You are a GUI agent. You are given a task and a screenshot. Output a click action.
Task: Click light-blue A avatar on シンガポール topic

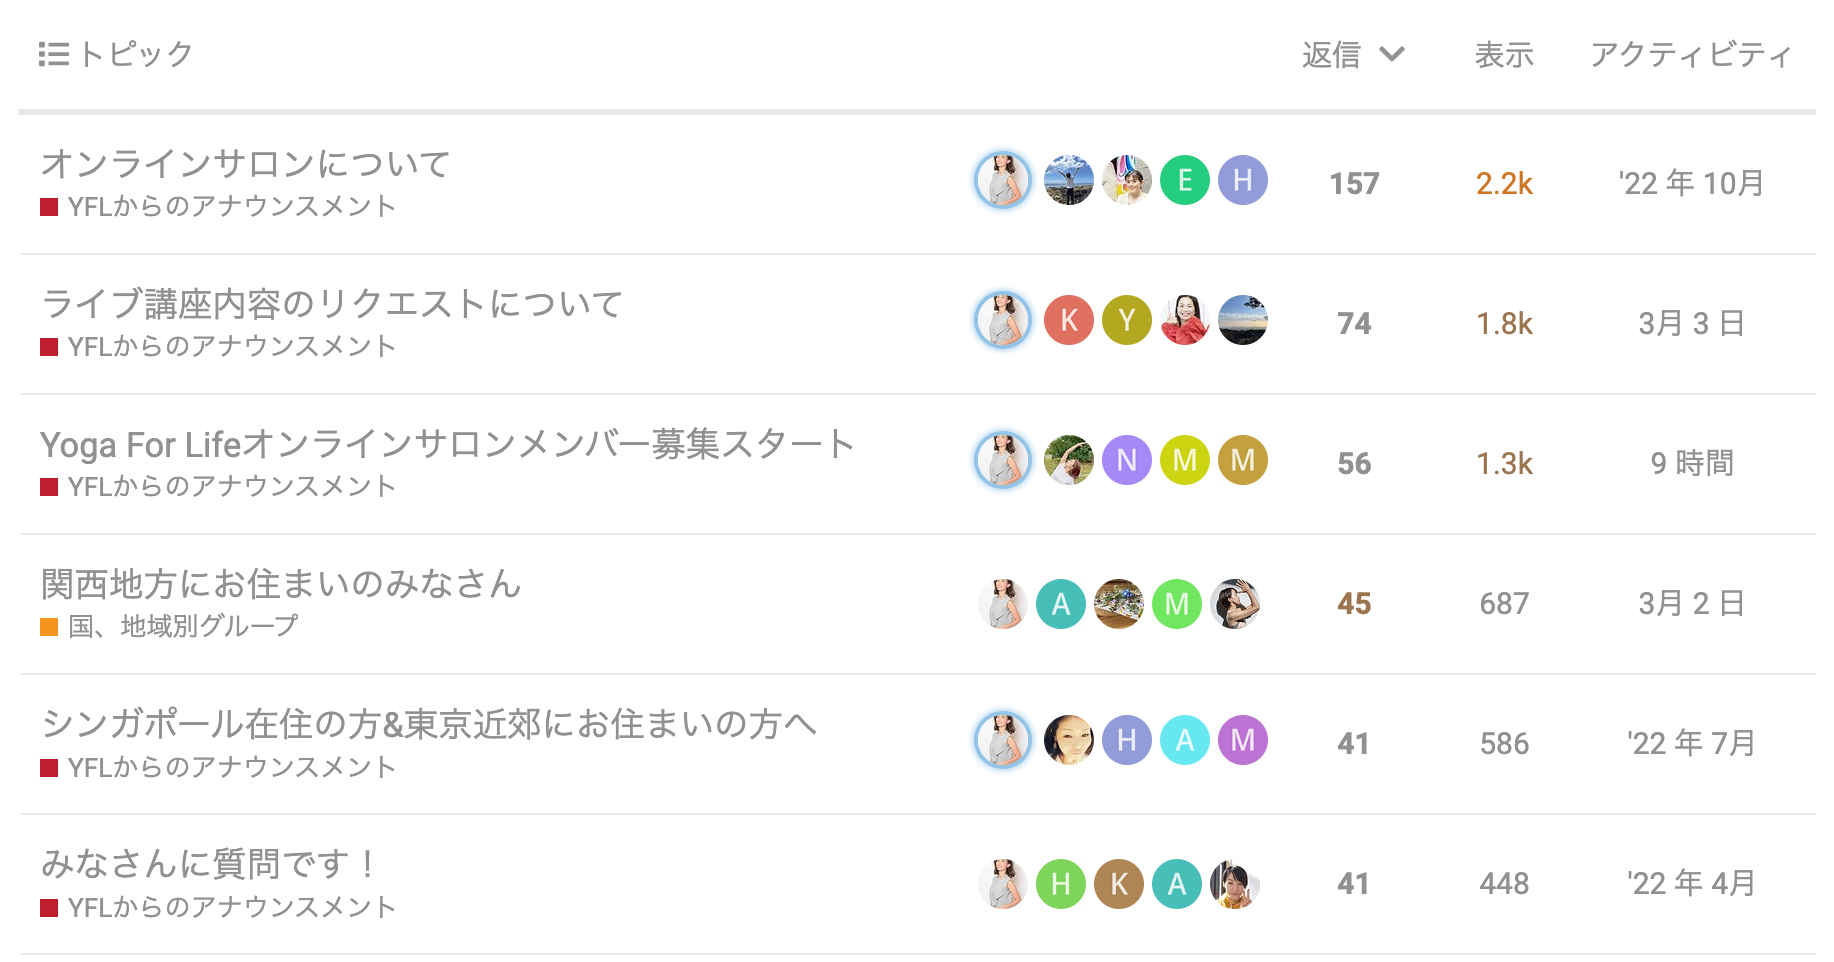(1184, 741)
